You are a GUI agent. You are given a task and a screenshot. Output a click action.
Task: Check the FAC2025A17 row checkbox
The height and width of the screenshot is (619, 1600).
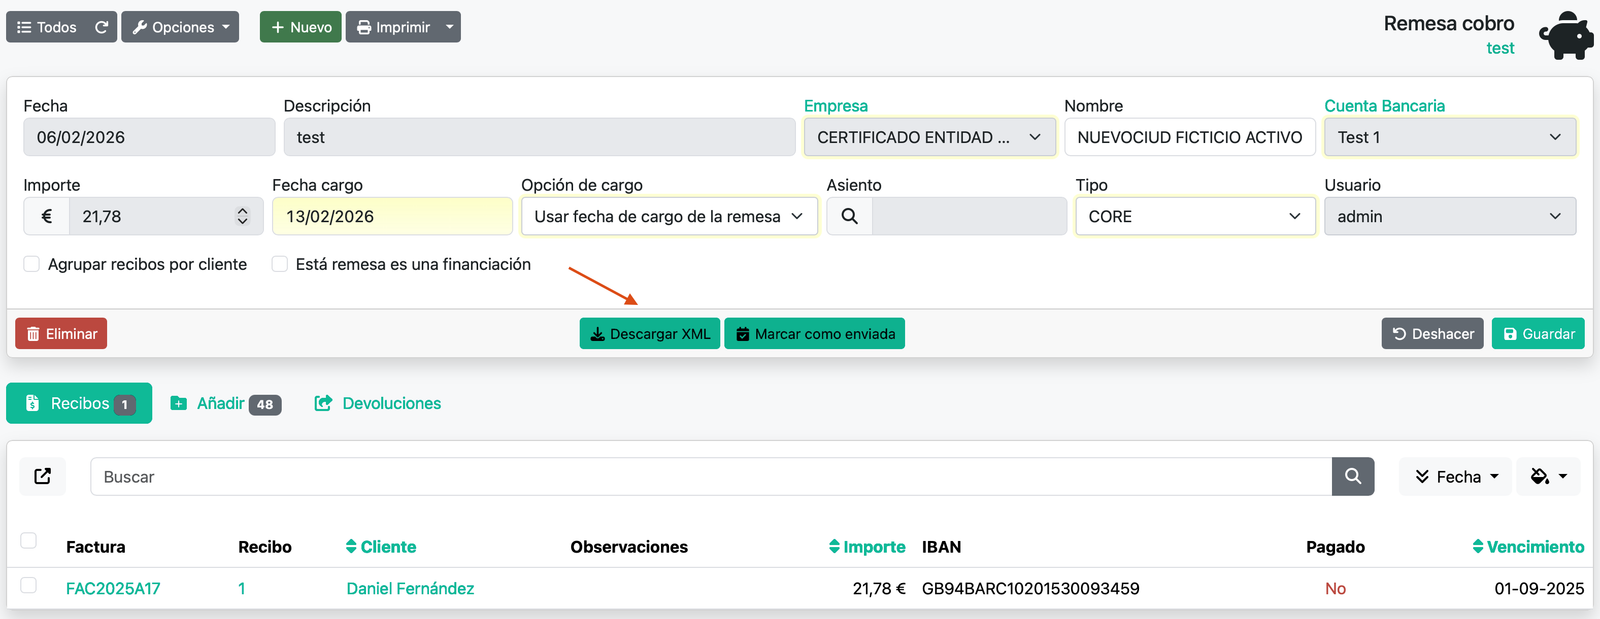pos(29,585)
